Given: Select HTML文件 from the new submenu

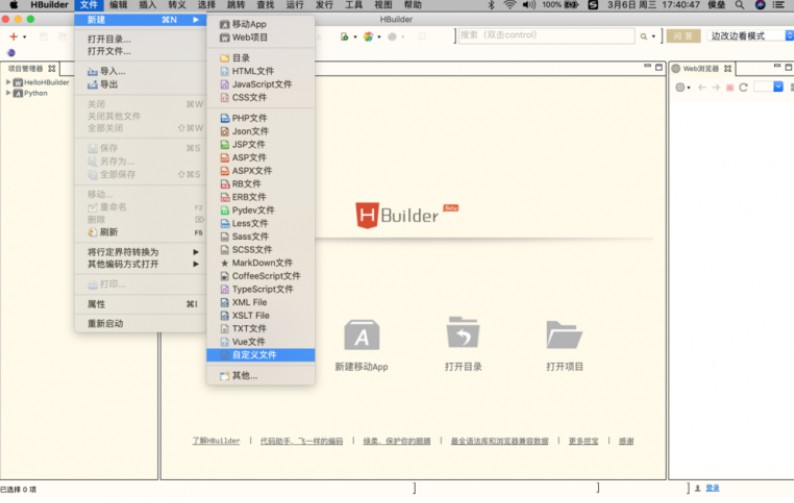Looking at the screenshot, I should pyautogui.click(x=252, y=71).
